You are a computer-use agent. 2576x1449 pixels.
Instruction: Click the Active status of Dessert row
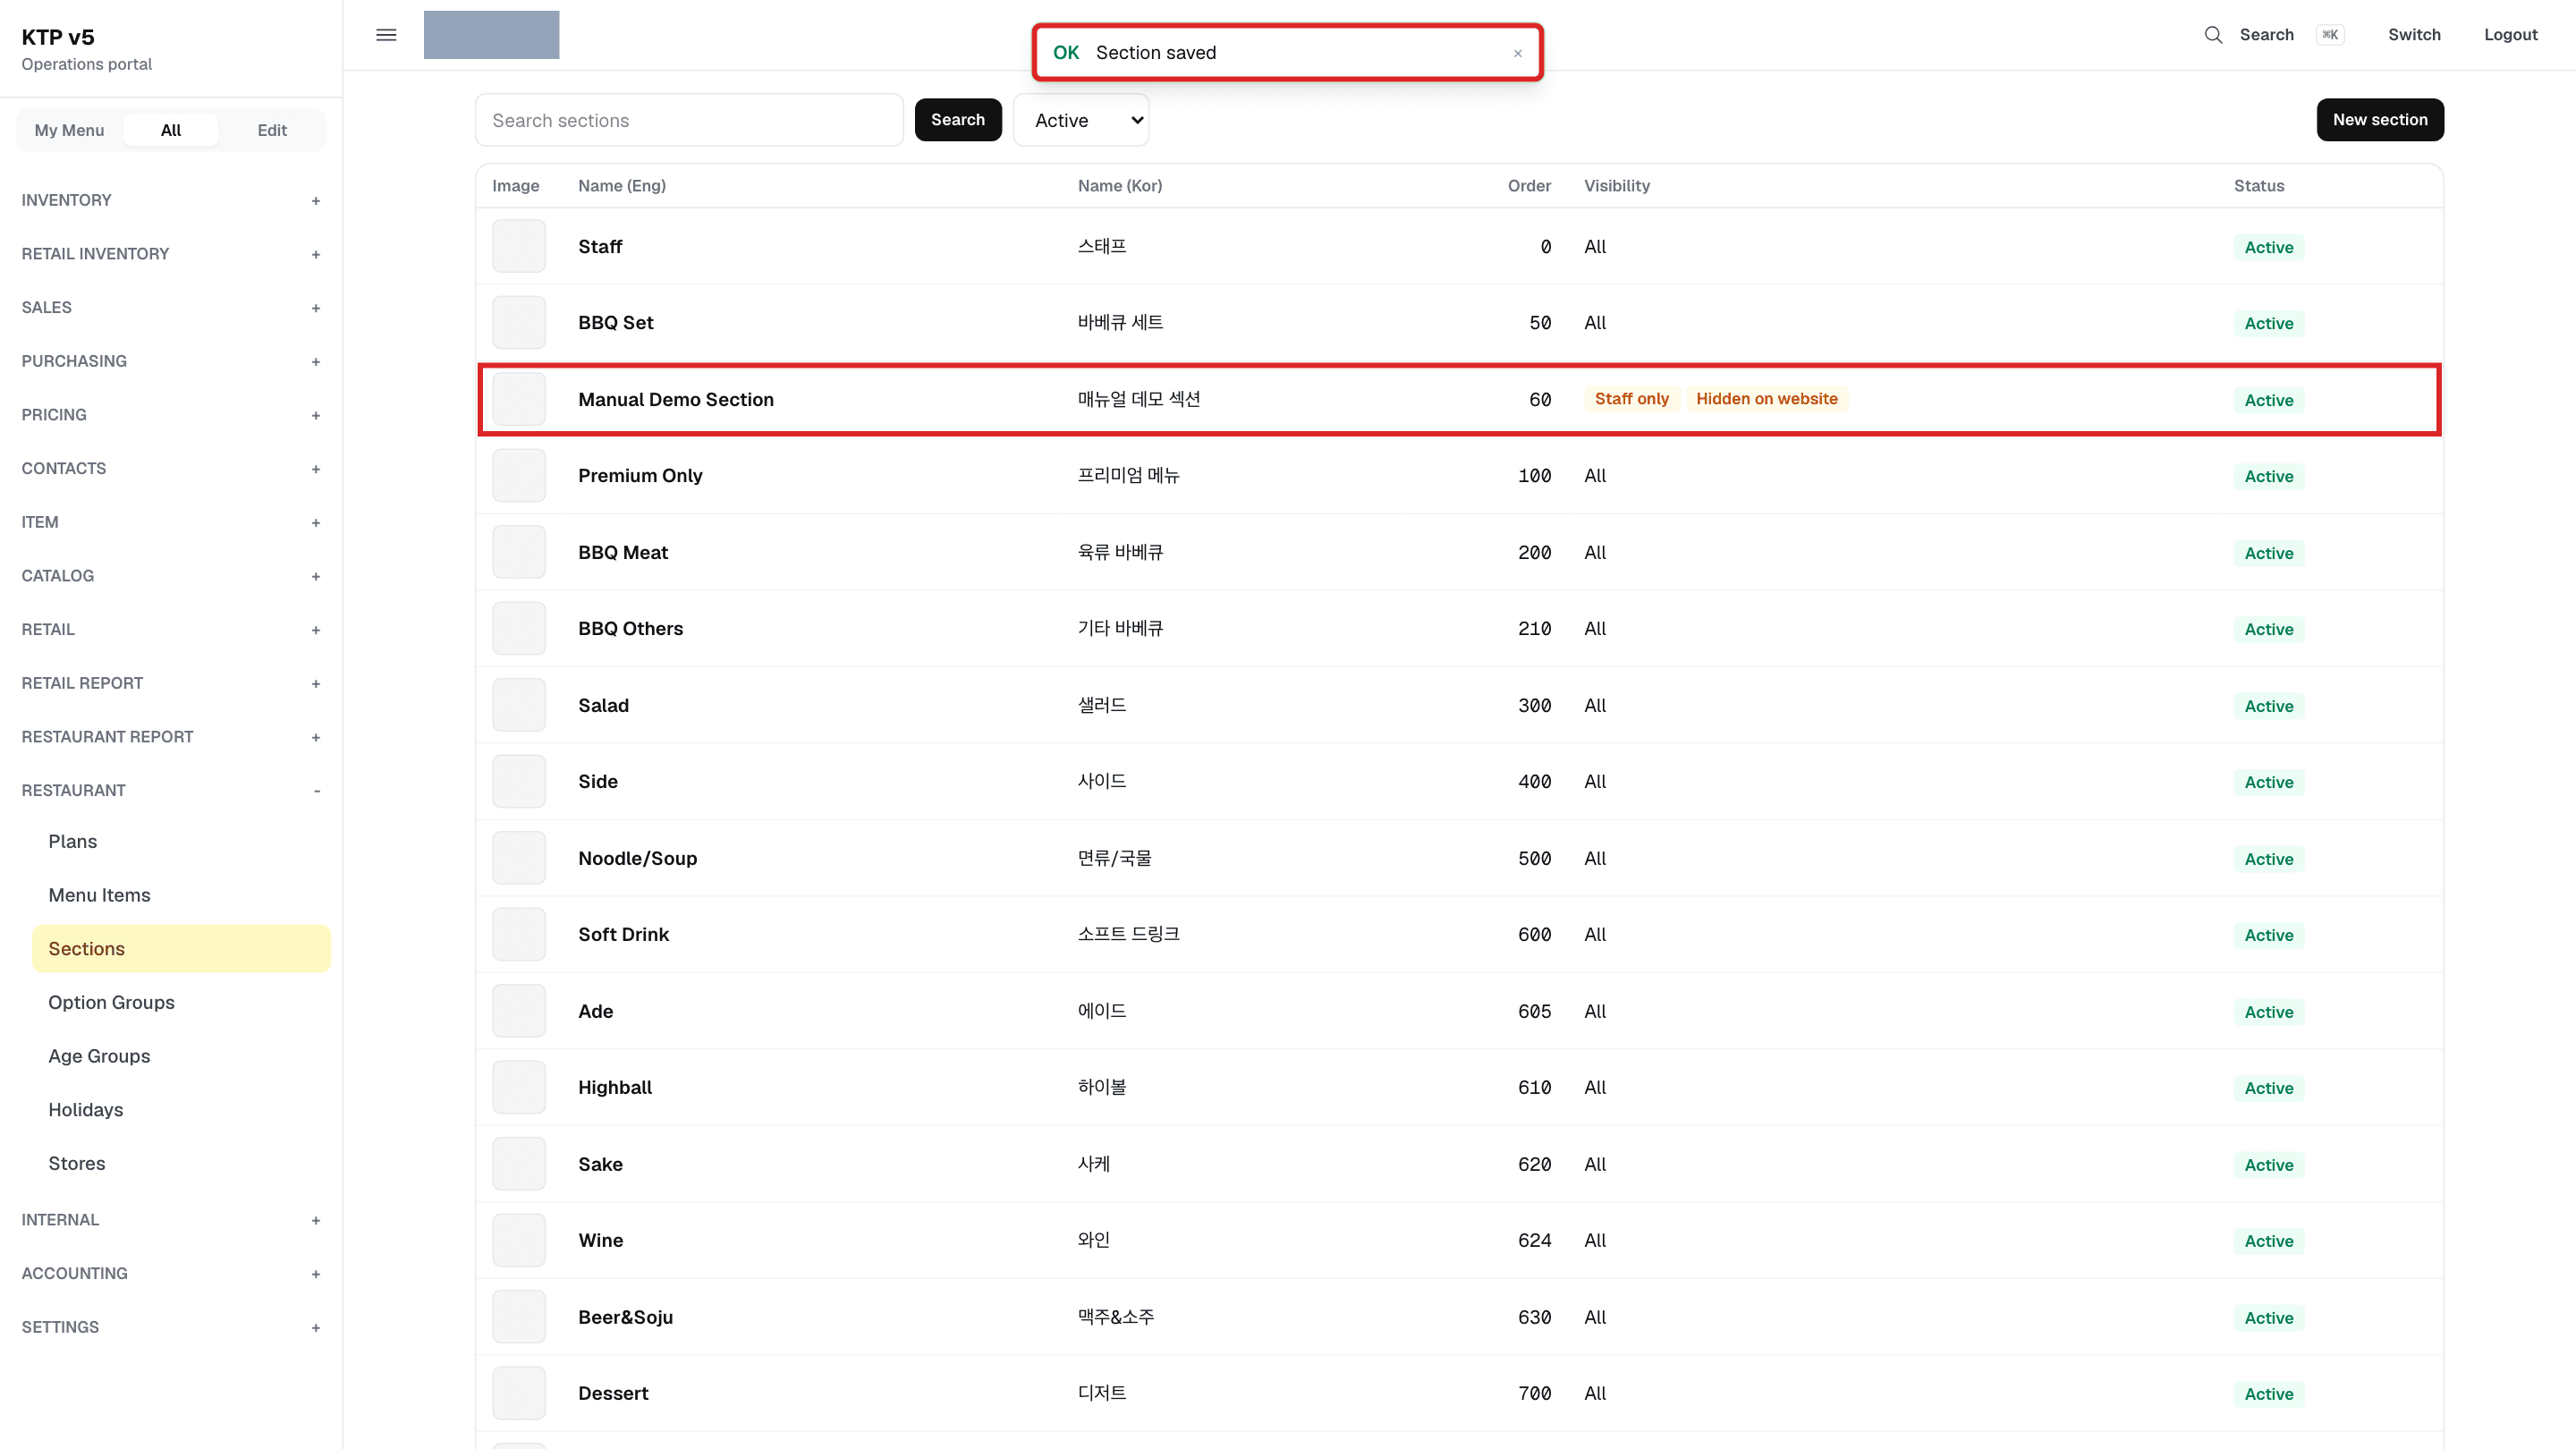(2268, 1394)
